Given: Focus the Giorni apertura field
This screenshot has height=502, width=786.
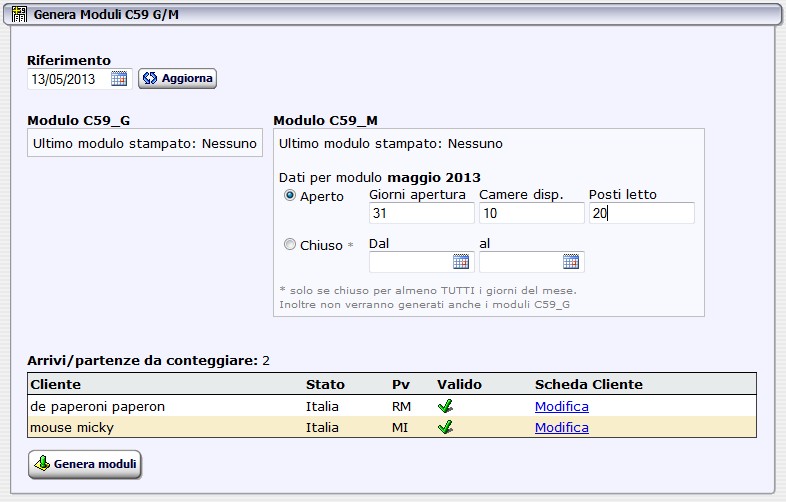Looking at the screenshot, I should (421, 213).
